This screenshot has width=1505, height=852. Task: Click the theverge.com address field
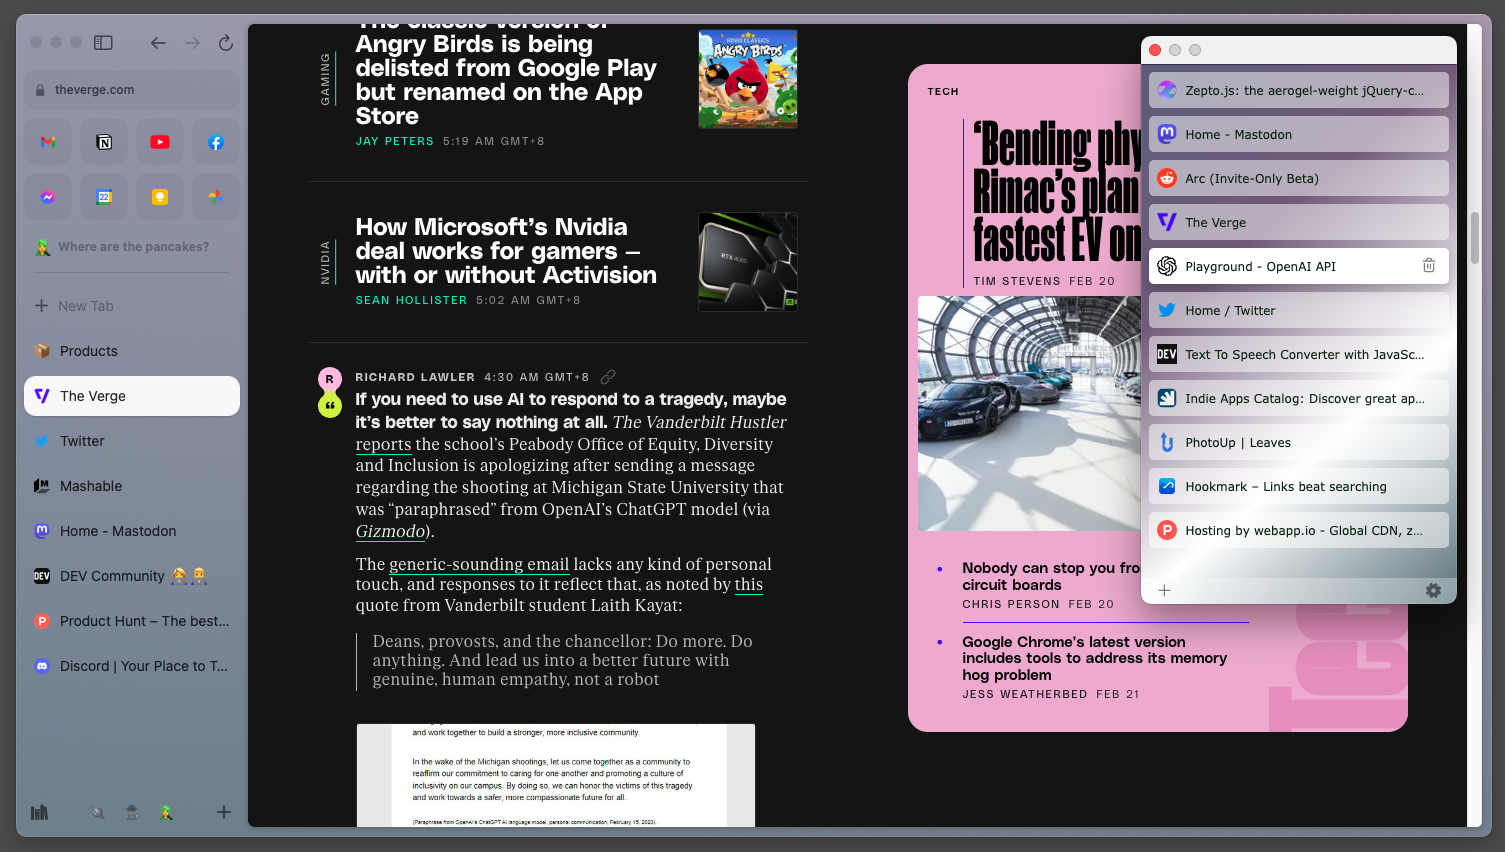(x=131, y=89)
